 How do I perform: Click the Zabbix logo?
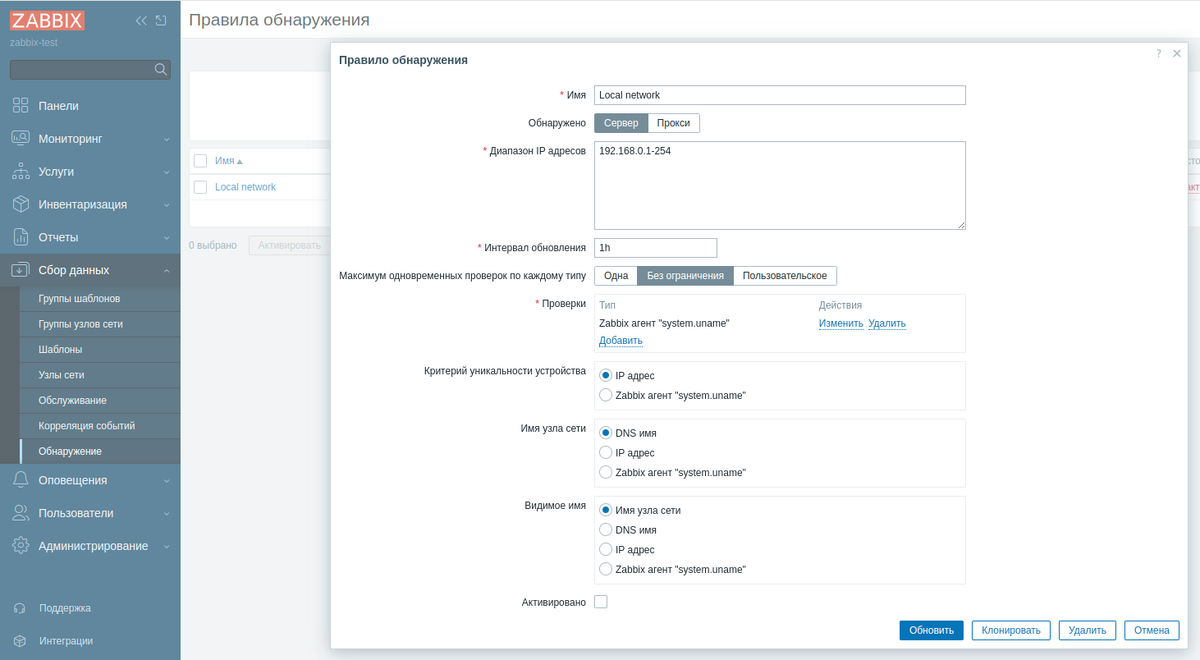[x=48, y=21]
